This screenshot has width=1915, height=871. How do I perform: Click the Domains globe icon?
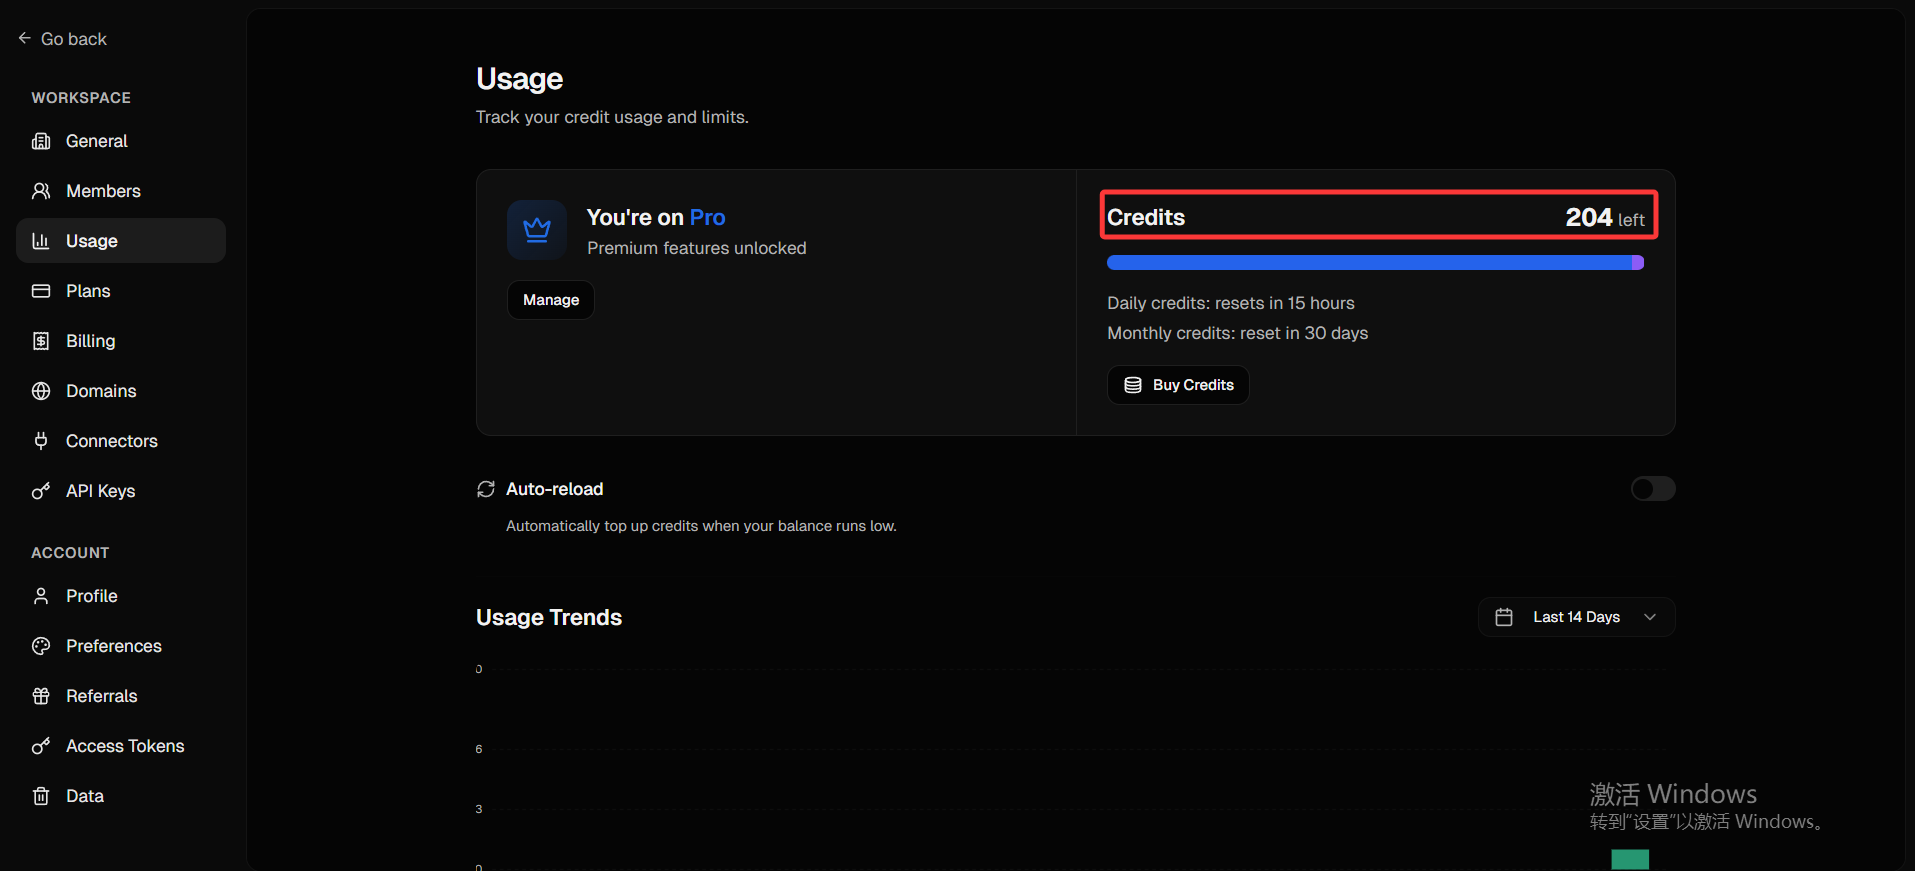41,391
